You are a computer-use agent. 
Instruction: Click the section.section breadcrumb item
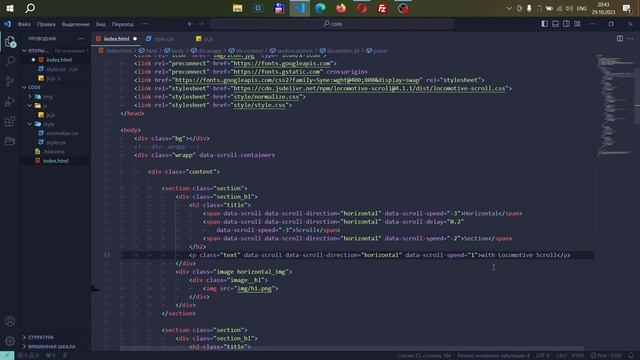291,51
